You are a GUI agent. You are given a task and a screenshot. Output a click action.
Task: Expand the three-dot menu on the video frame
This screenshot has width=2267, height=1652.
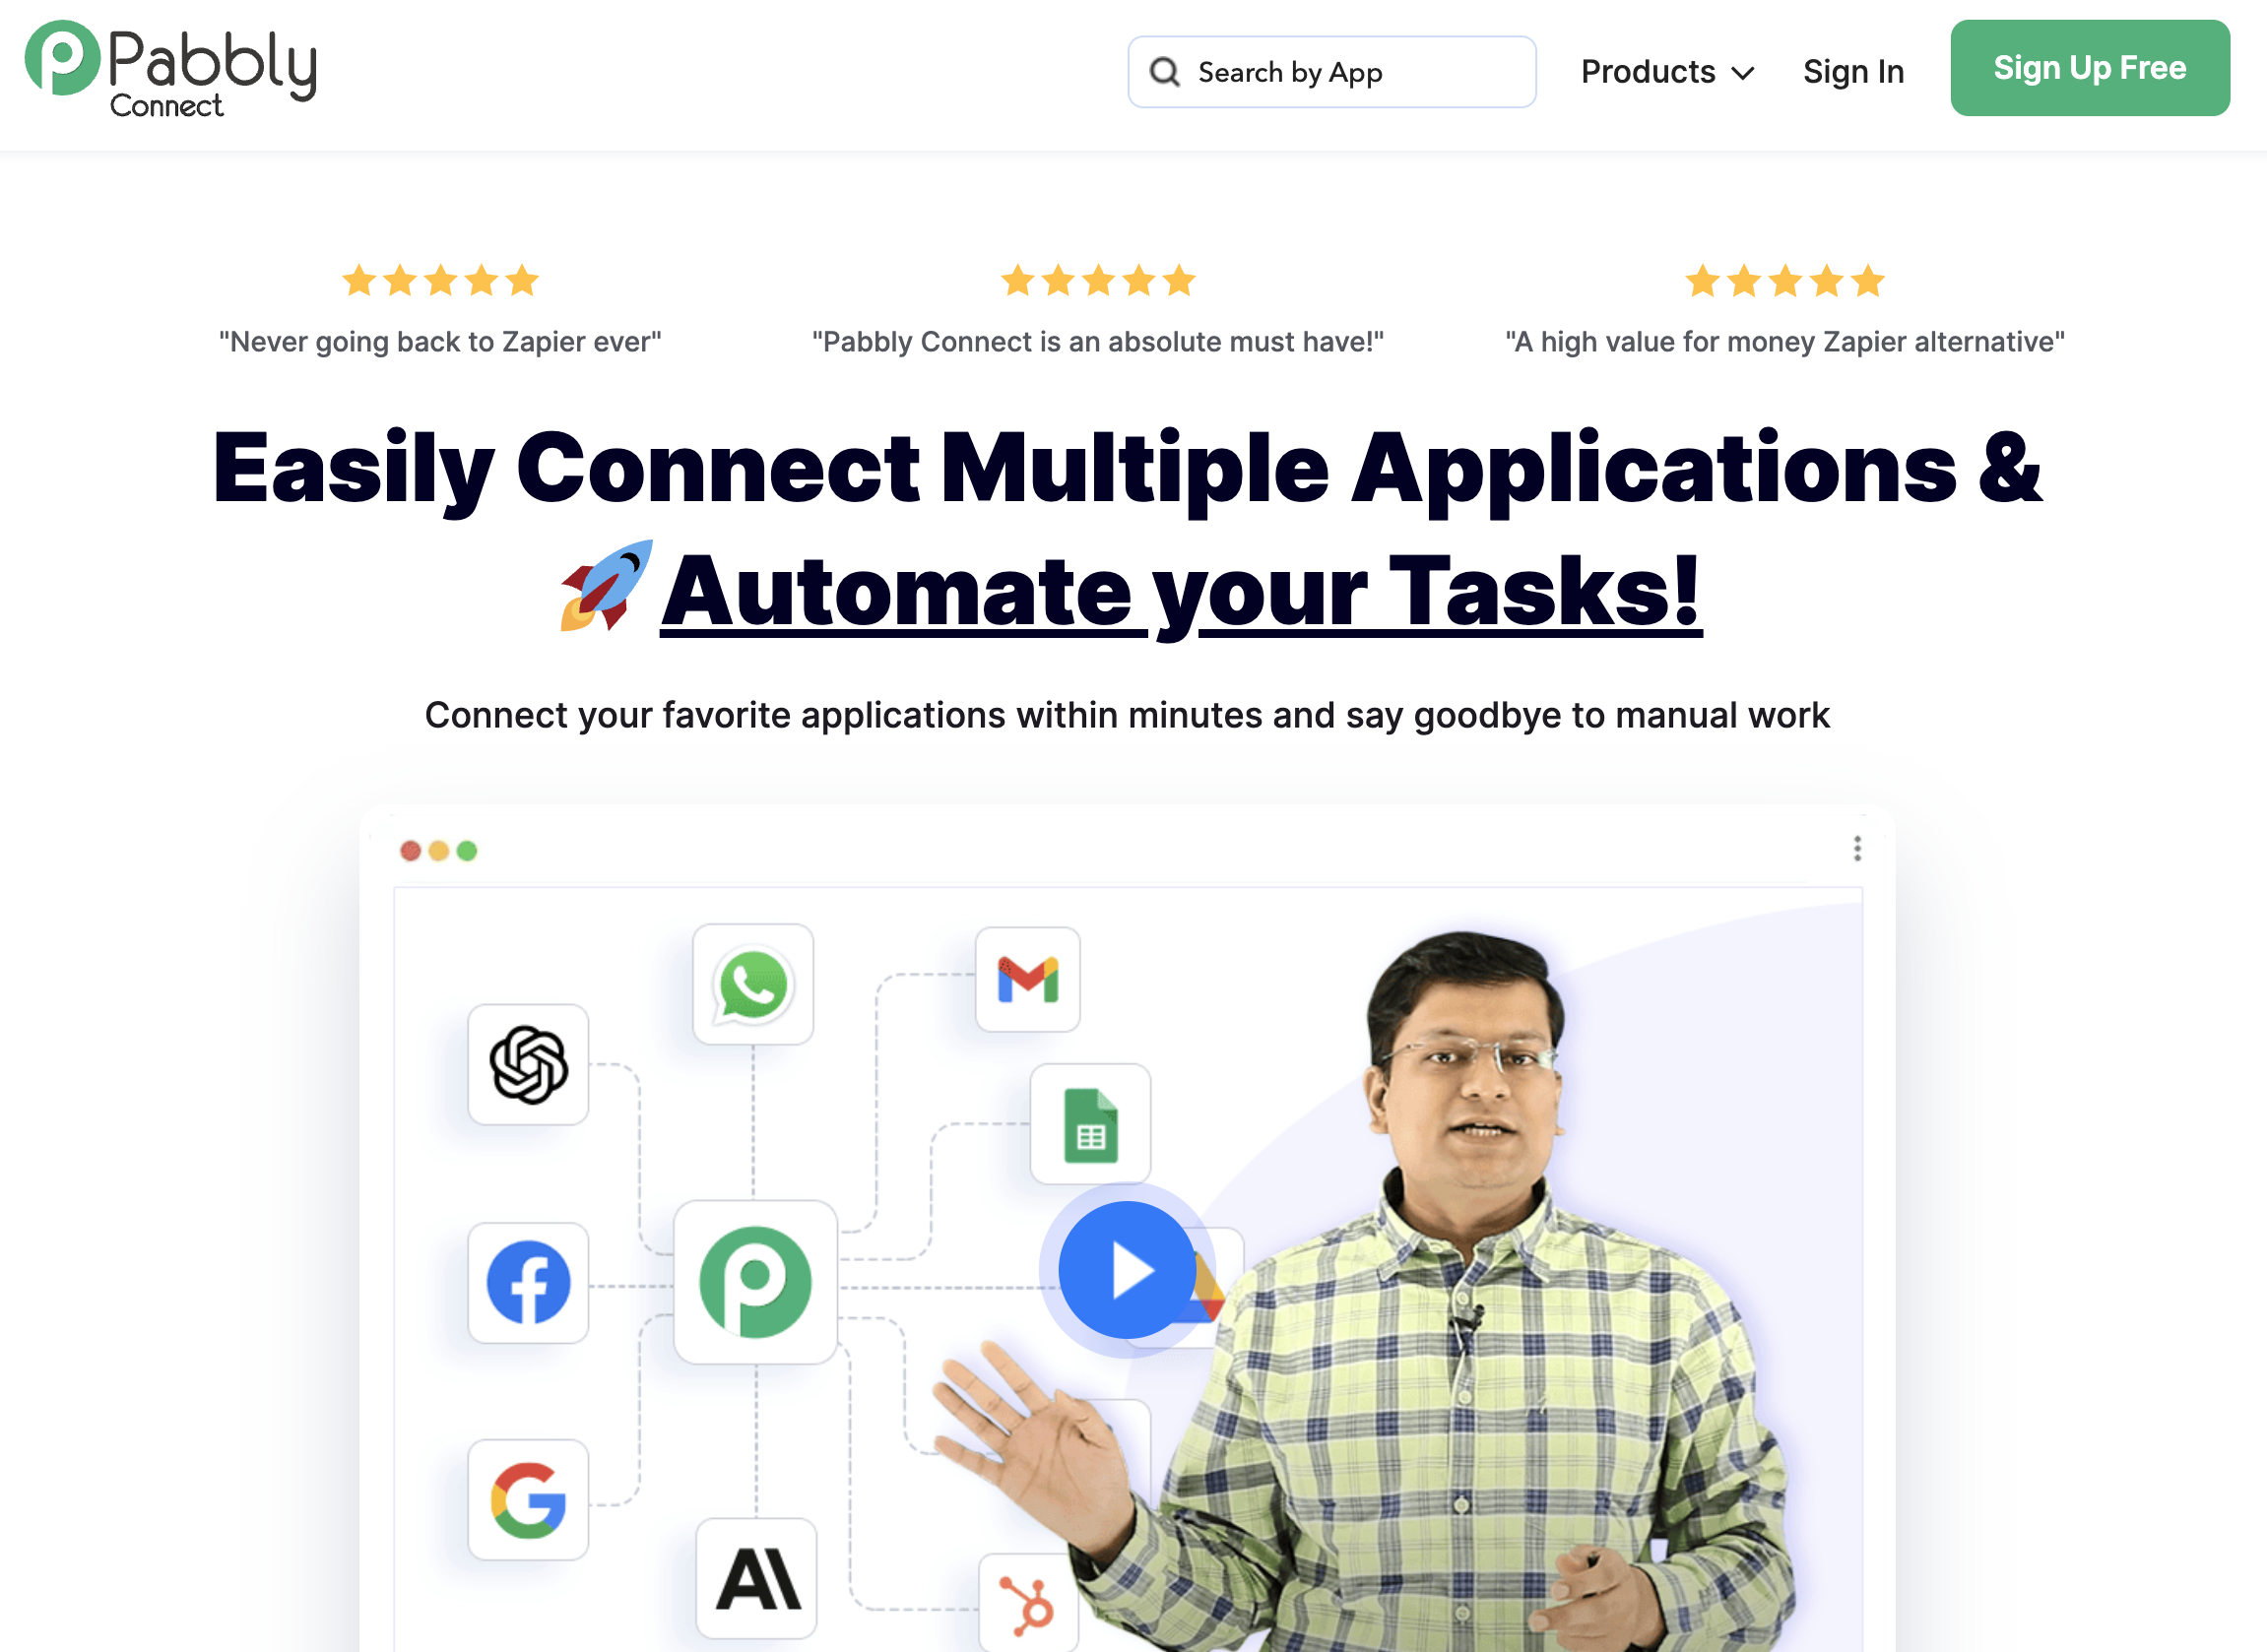pyautogui.click(x=1858, y=848)
